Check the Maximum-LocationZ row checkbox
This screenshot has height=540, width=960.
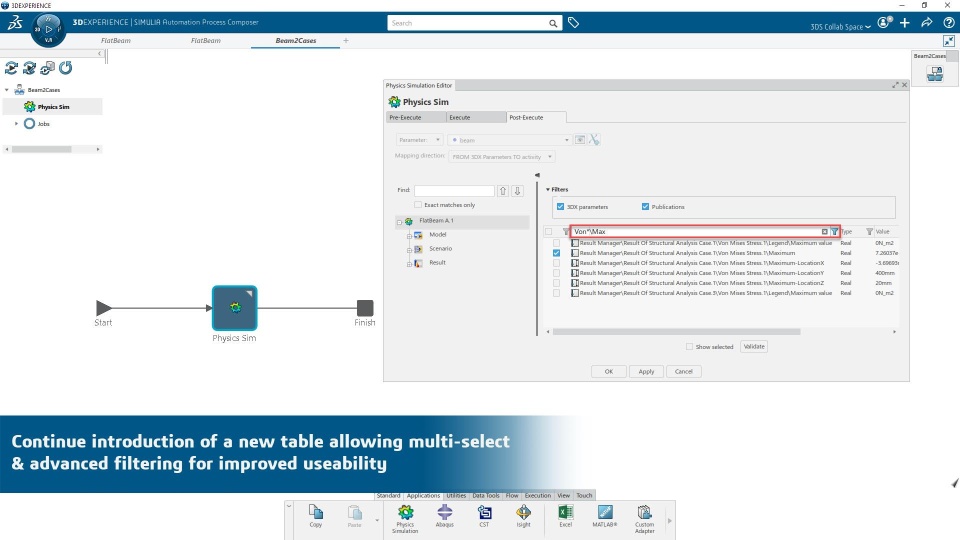tap(557, 283)
